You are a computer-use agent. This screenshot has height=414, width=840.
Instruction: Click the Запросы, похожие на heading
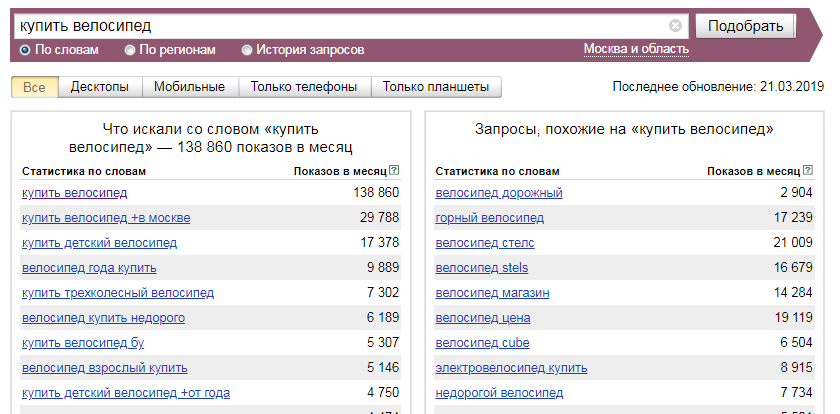(x=624, y=130)
